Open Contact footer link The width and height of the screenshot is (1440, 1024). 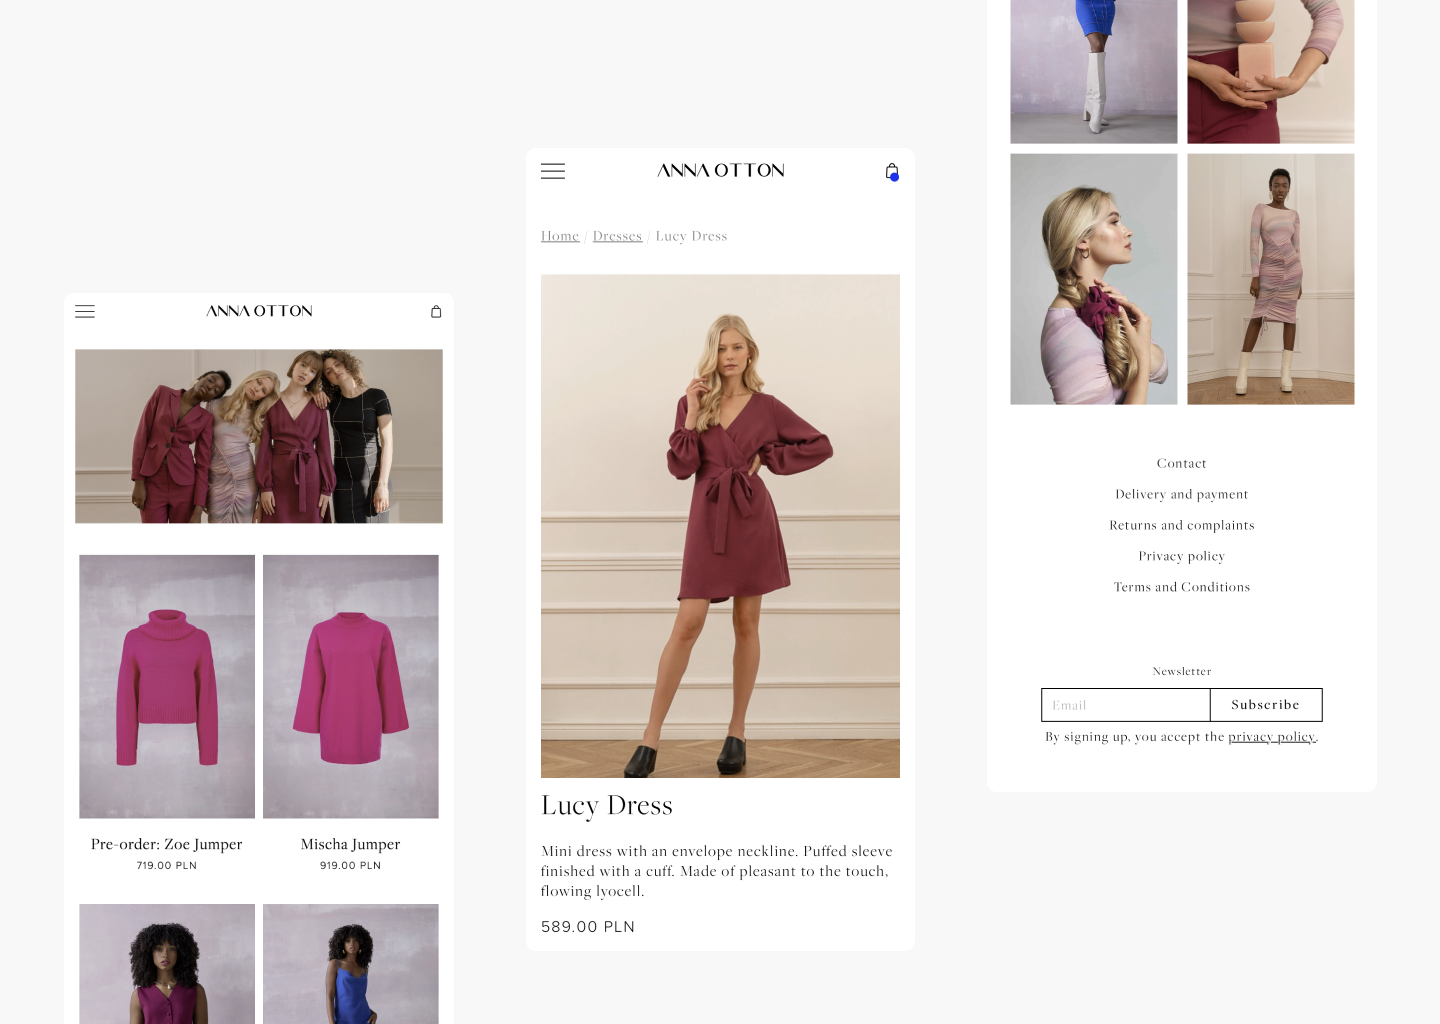[1182, 463]
